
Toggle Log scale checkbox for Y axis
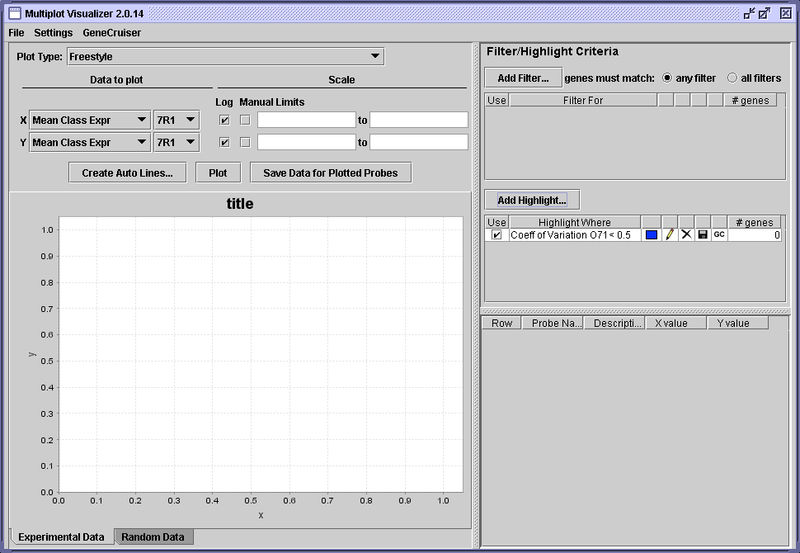pyautogui.click(x=224, y=142)
